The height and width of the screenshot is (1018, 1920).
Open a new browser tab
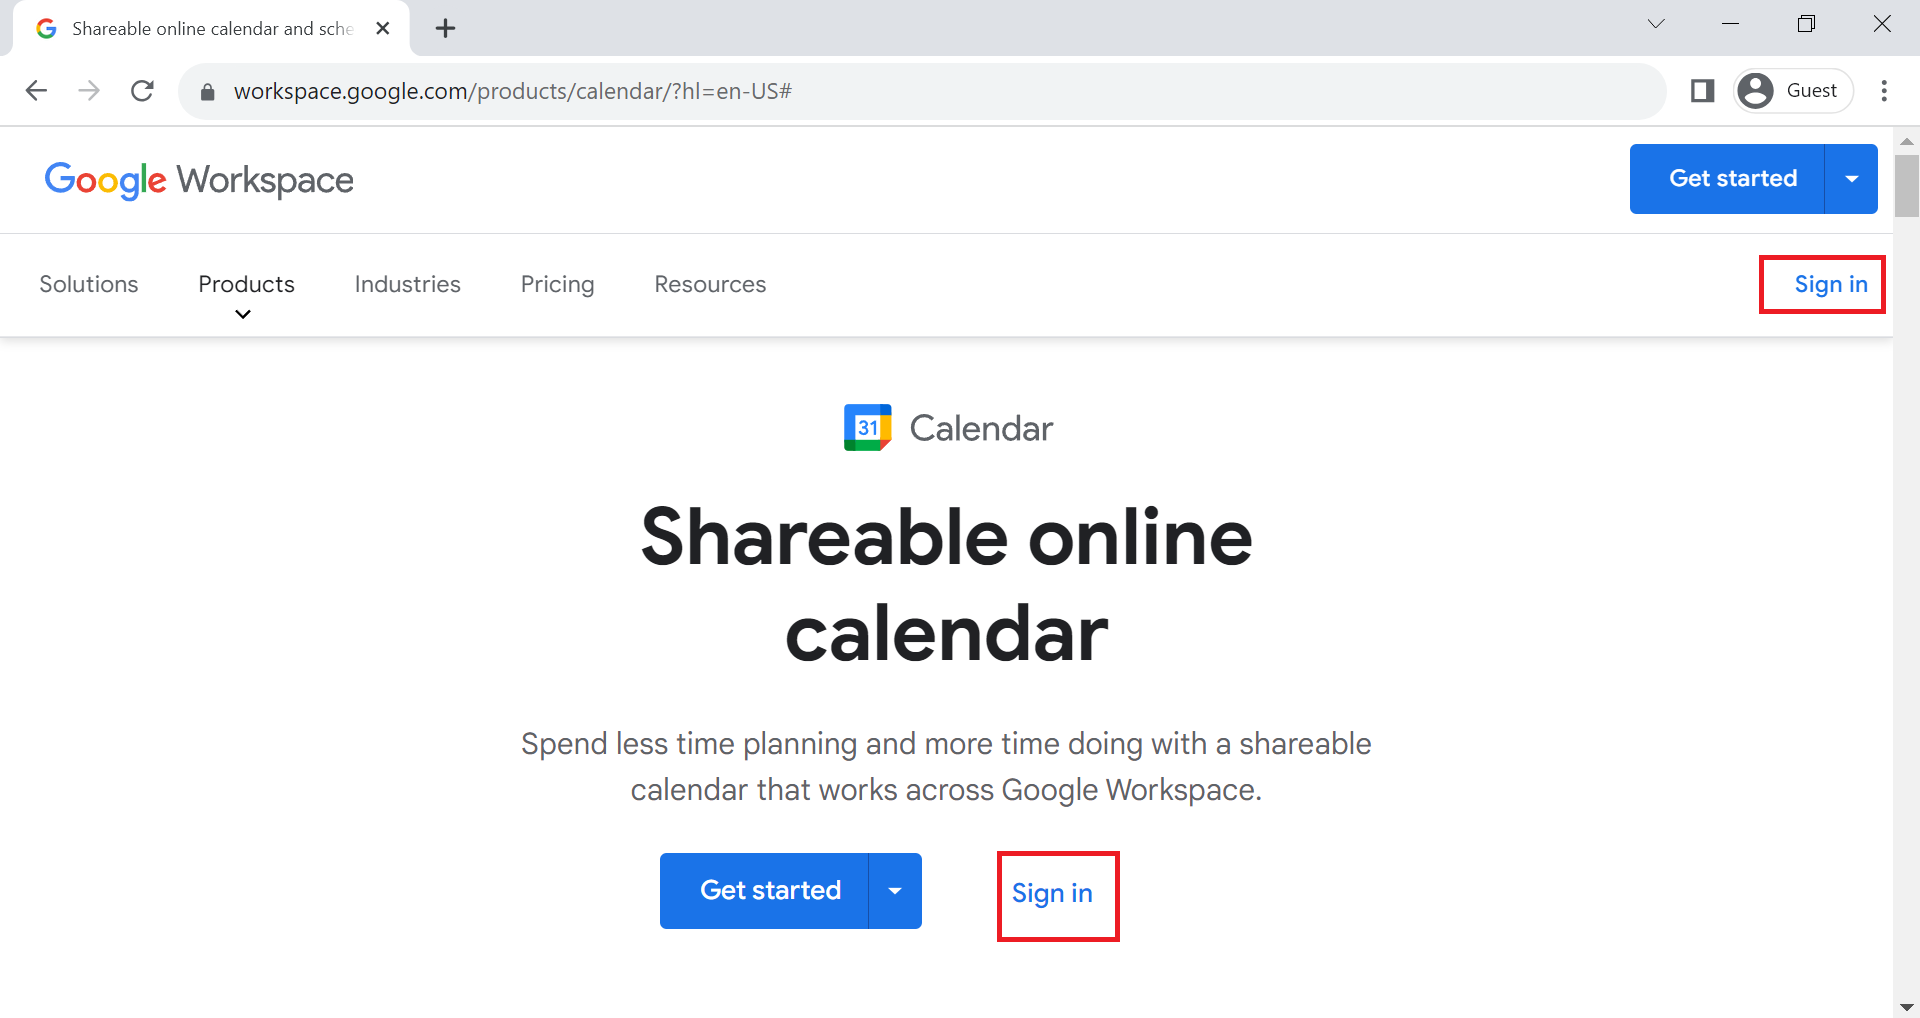pos(446,28)
